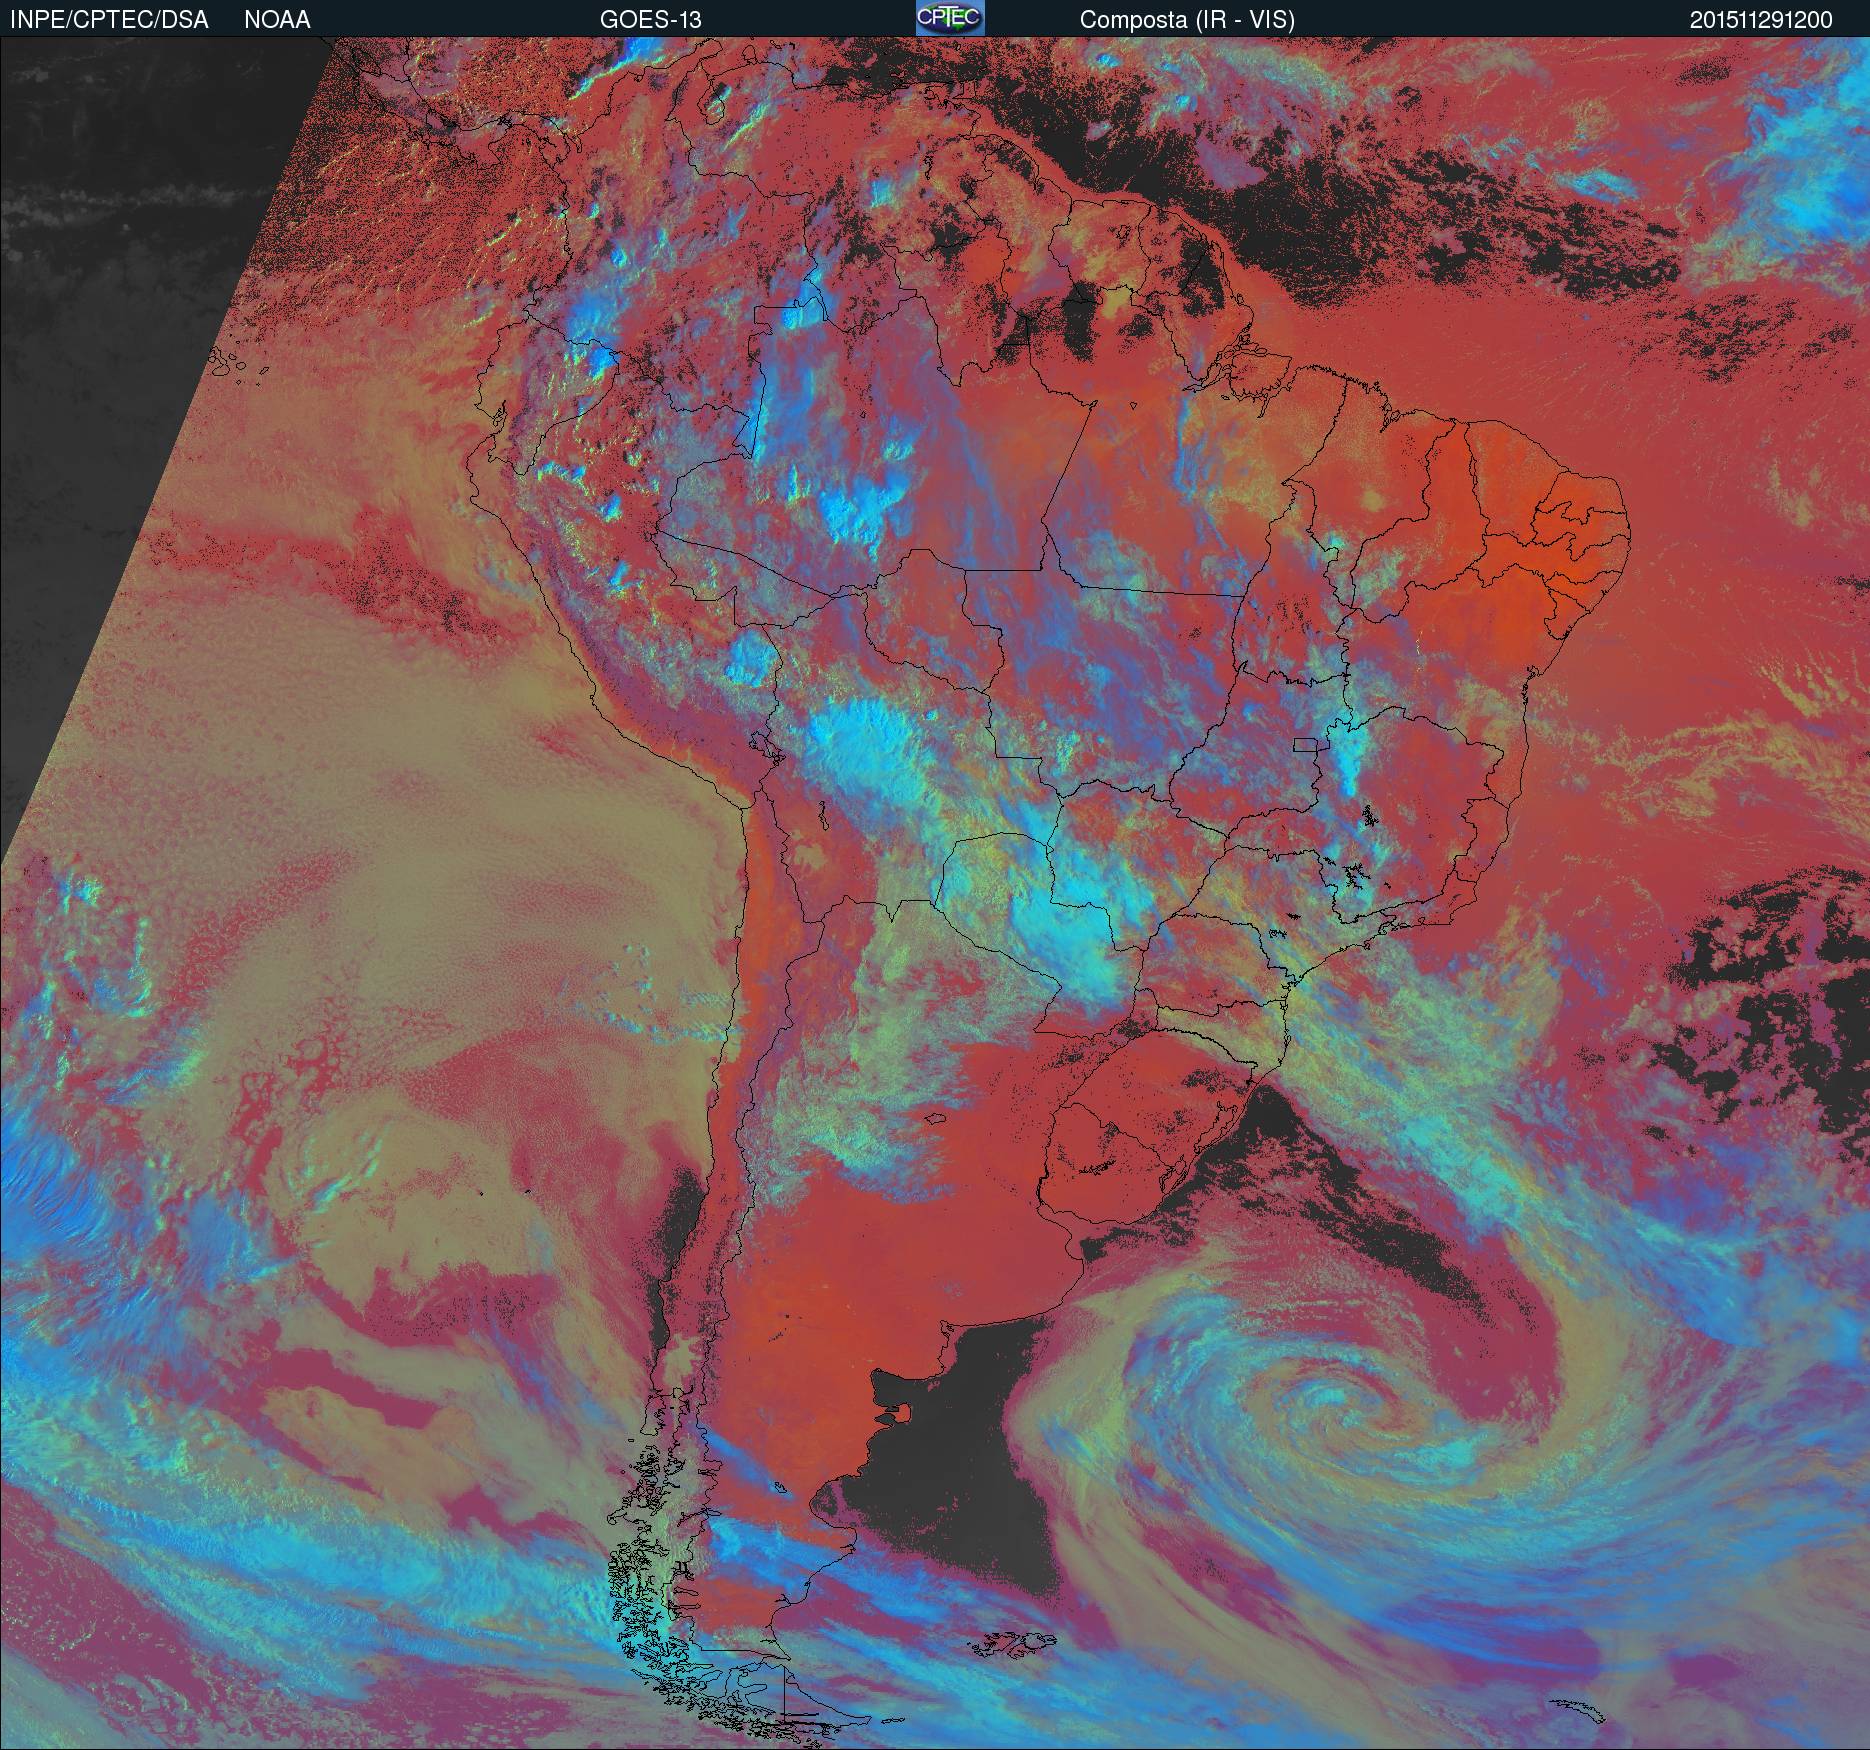Click the NOAA label in header
This screenshot has height=1750, width=1870.
click(277, 20)
